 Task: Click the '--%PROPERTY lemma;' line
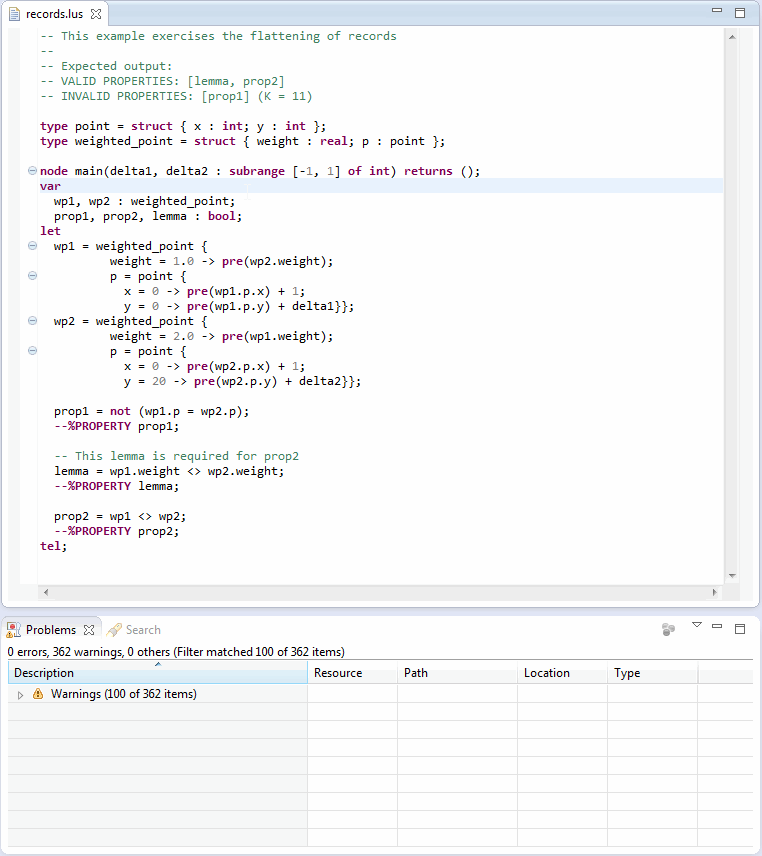pos(116,486)
